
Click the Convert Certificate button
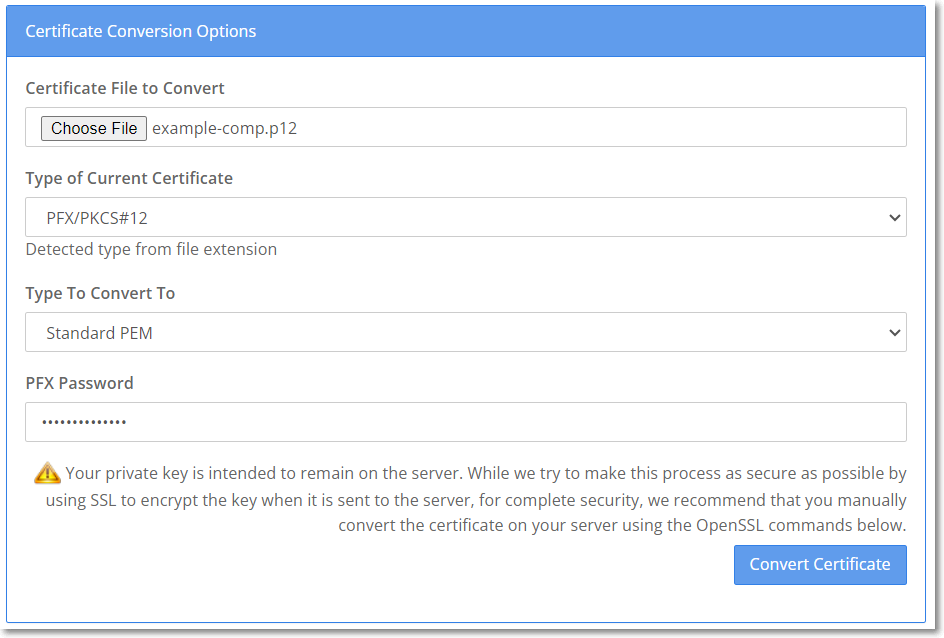click(x=819, y=564)
